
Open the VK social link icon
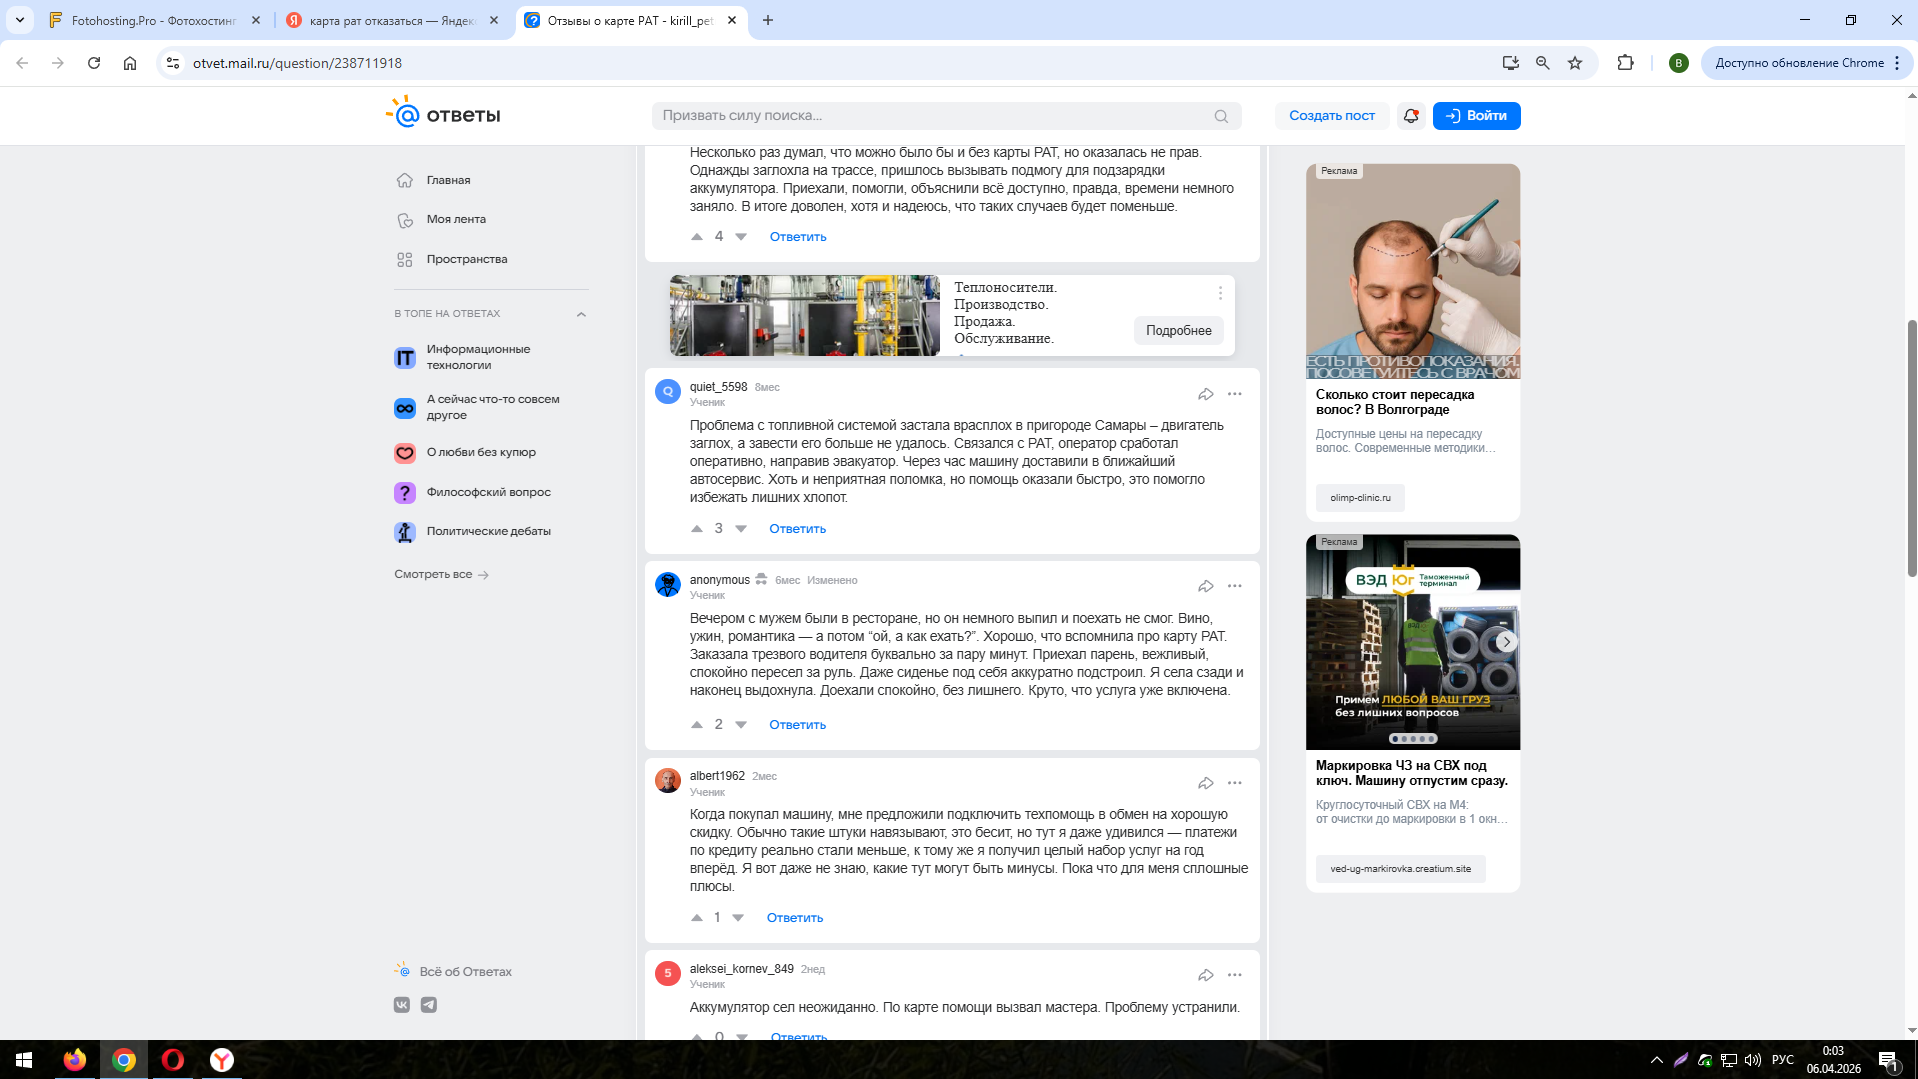(x=402, y=1005)
